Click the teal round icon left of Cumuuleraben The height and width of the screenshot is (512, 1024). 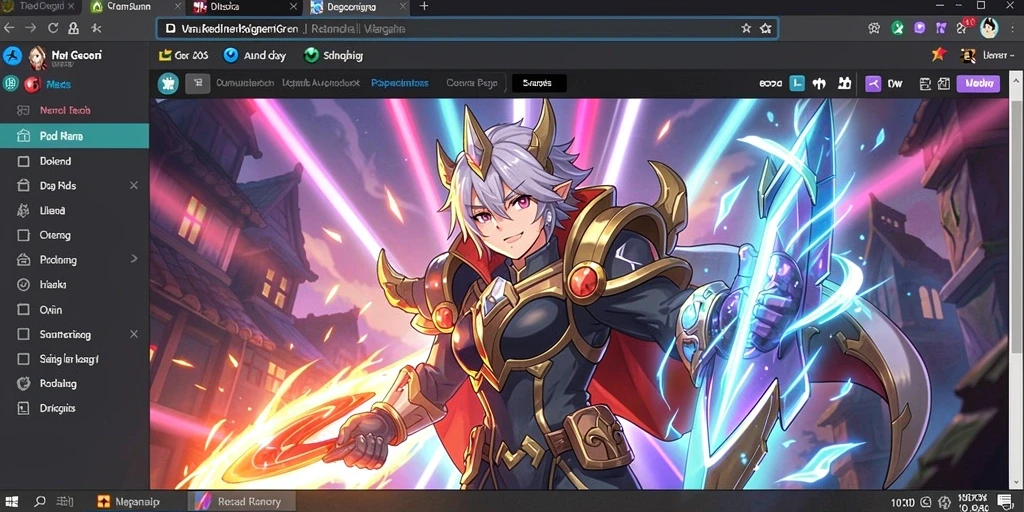(x=168, y=84)
